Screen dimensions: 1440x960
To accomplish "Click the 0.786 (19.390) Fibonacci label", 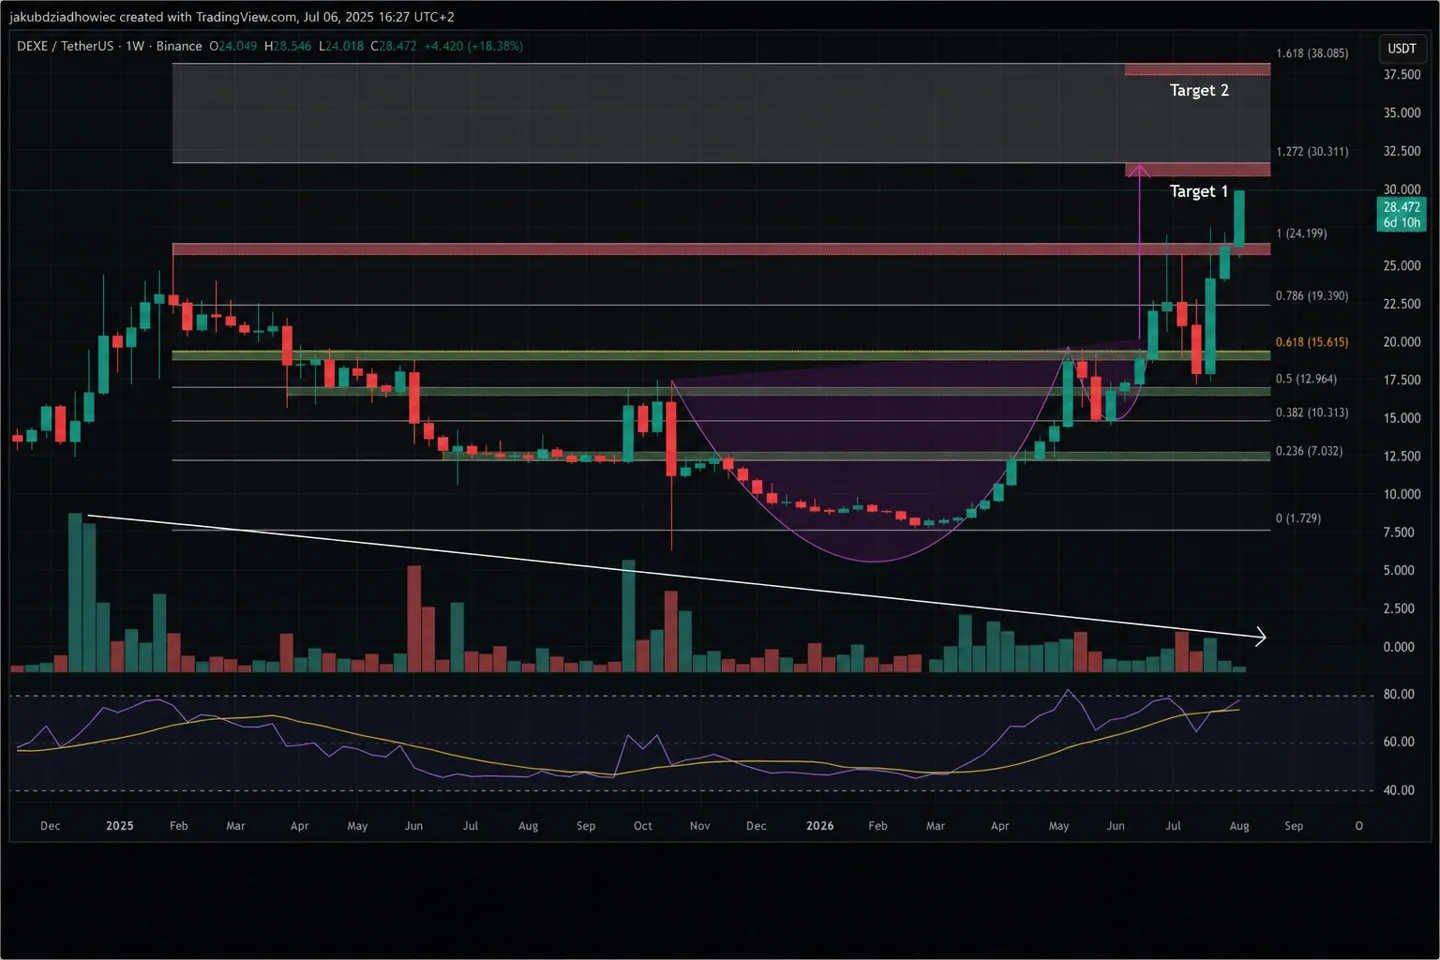I will (1312, 296).
